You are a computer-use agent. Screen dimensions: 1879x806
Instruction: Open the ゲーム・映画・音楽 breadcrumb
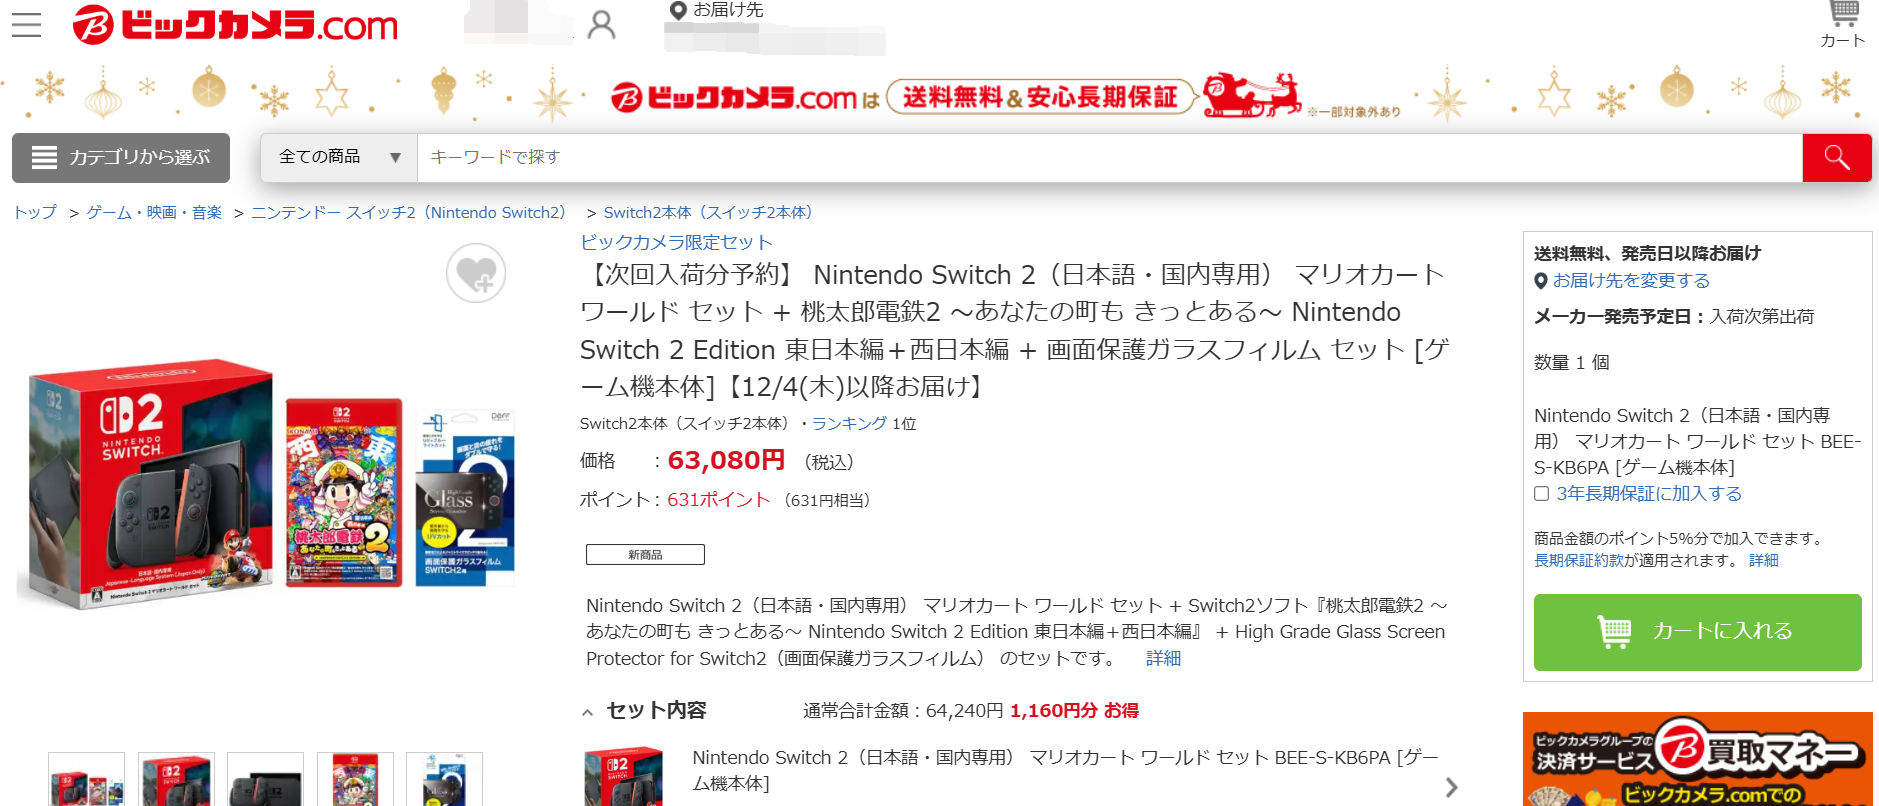[x=154, y=212]
